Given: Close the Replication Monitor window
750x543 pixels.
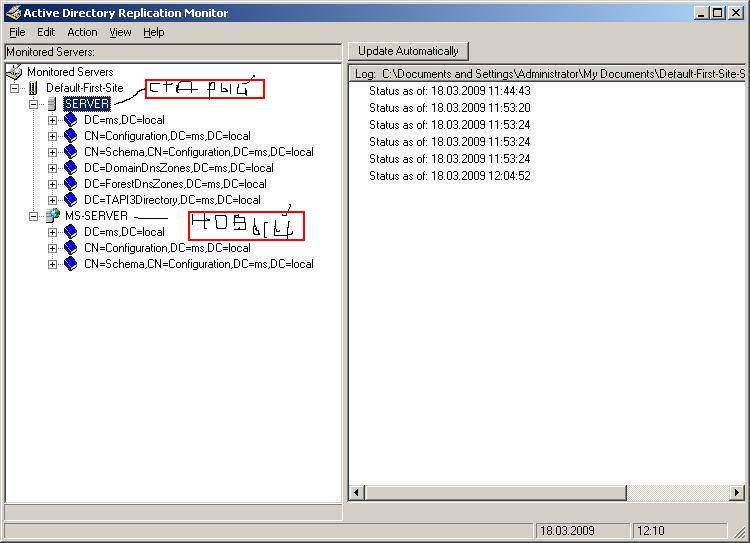Looking at the screenshot, I should tap(736, 13).
